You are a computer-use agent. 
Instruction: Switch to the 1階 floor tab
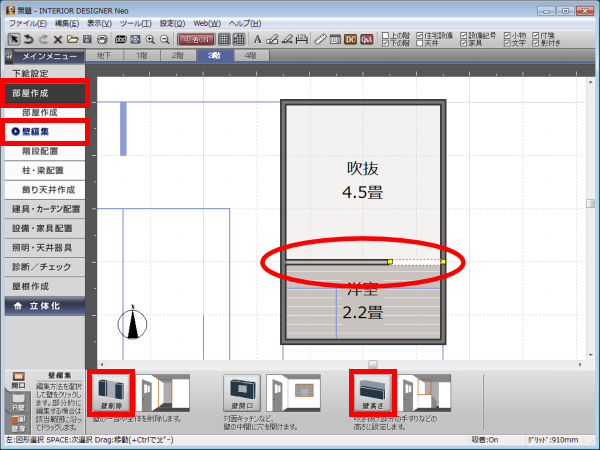coord(141,56)
